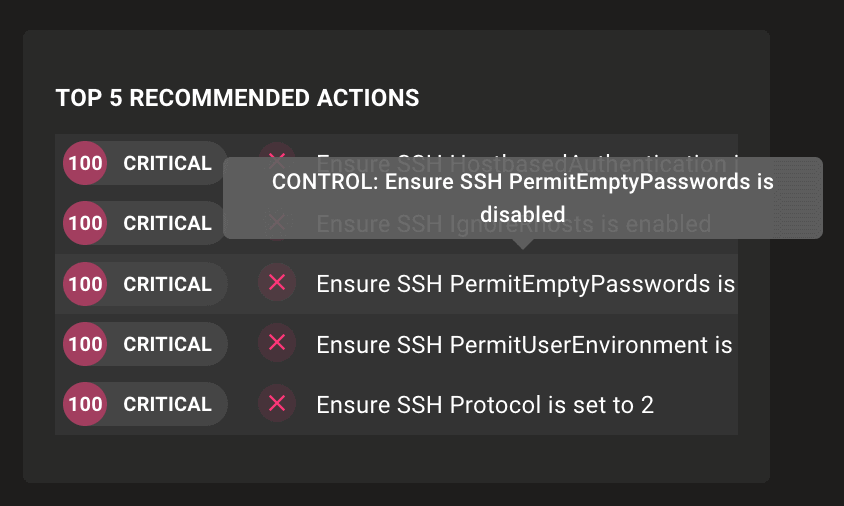The height and width of the screenshot is (506, 844).
Task: Click the CONTROL tooltip for PermitEmptyPasswords
Action: point(522,197)
